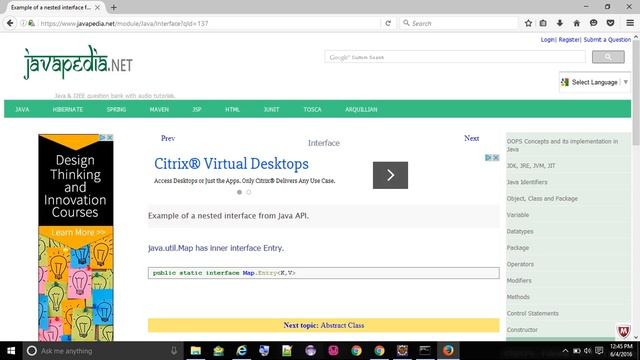This screenshot has height=360, width=640.
Task: Open the JAVA navigation menu
Action: coord(22,109)
